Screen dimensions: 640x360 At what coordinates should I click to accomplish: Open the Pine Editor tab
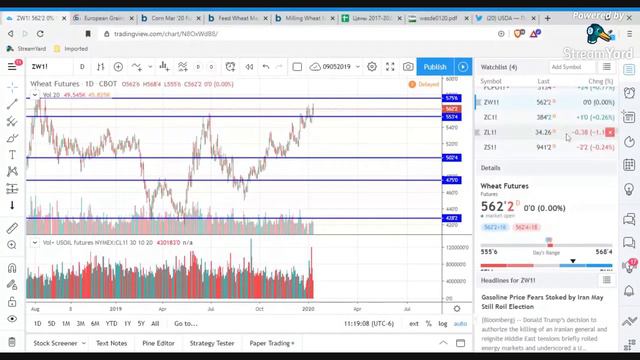click(158, 343)
